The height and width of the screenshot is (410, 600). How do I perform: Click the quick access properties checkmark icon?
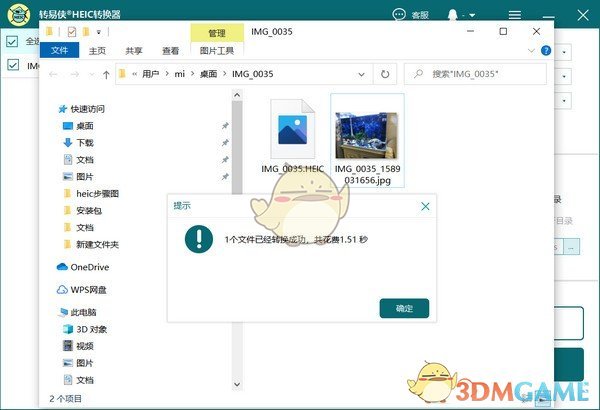pos(71,31)
